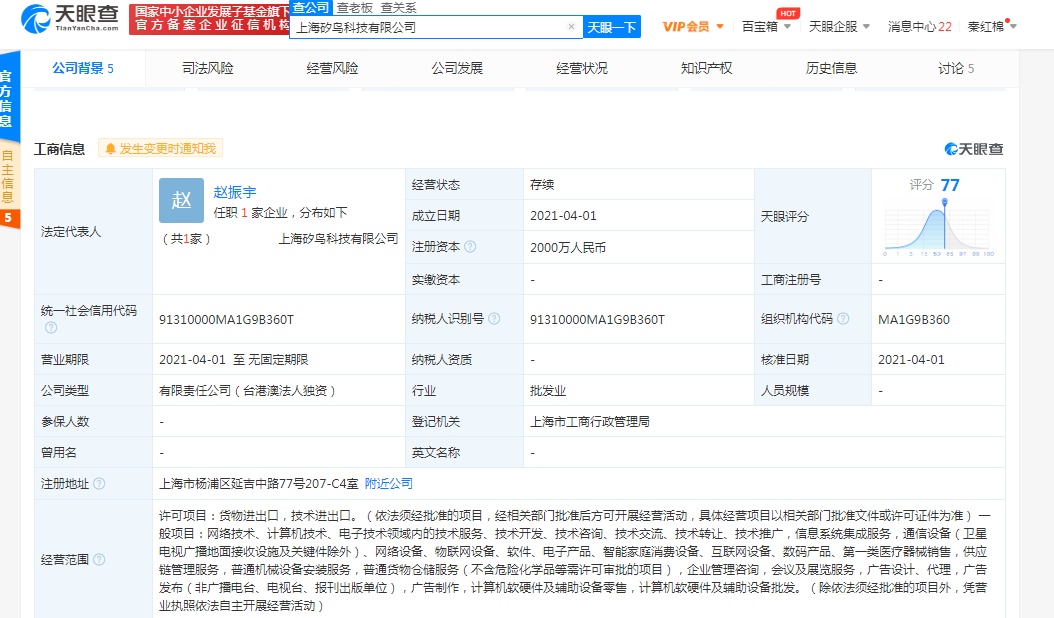The width and height of the screenshot is (1054, 618).
Task: Select the 查公司 search tab
Action: [x=311, y=7]
